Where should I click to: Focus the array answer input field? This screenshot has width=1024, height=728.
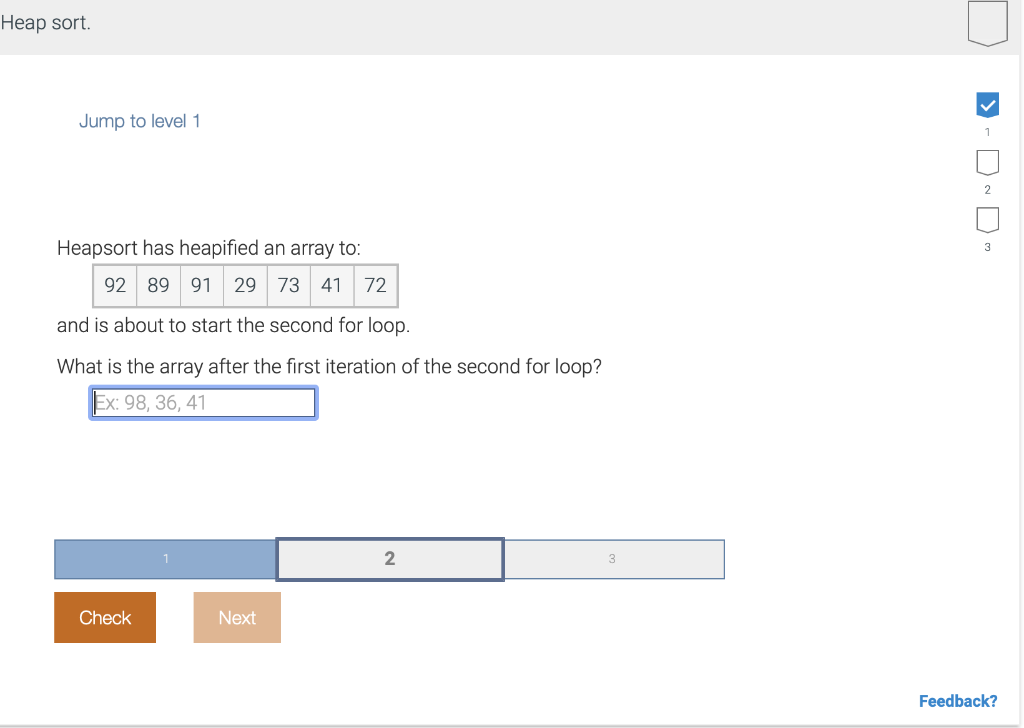tap(203, 403)
